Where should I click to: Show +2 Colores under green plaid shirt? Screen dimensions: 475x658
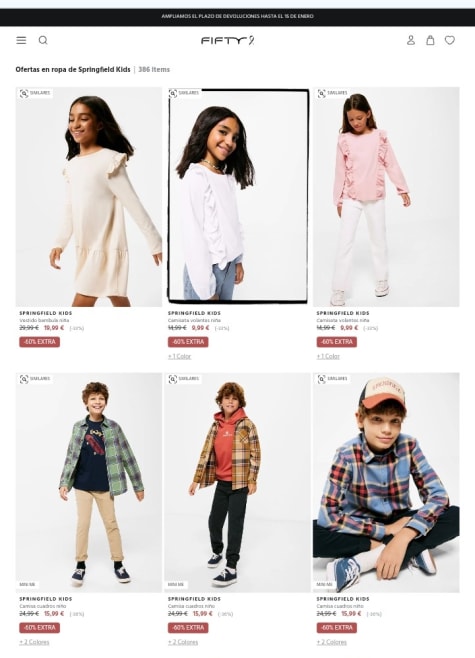(x=34, y=642)
